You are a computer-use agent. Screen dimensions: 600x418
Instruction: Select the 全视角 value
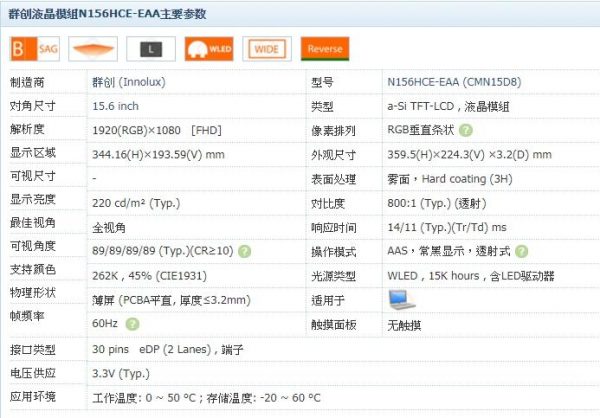(x=109, y=228)
